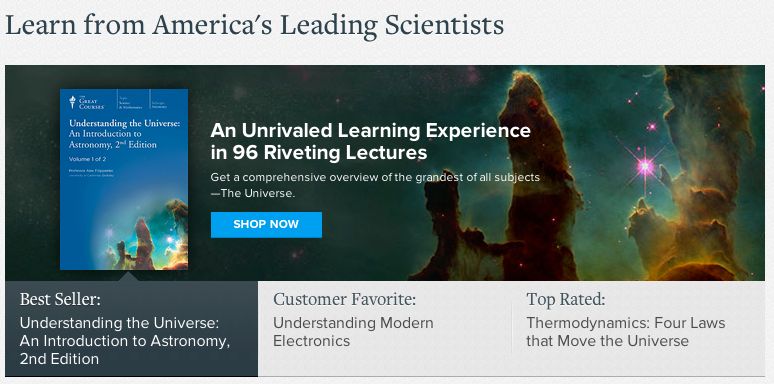
Task: Click the professor name on the cover
Action: (90, 169)
